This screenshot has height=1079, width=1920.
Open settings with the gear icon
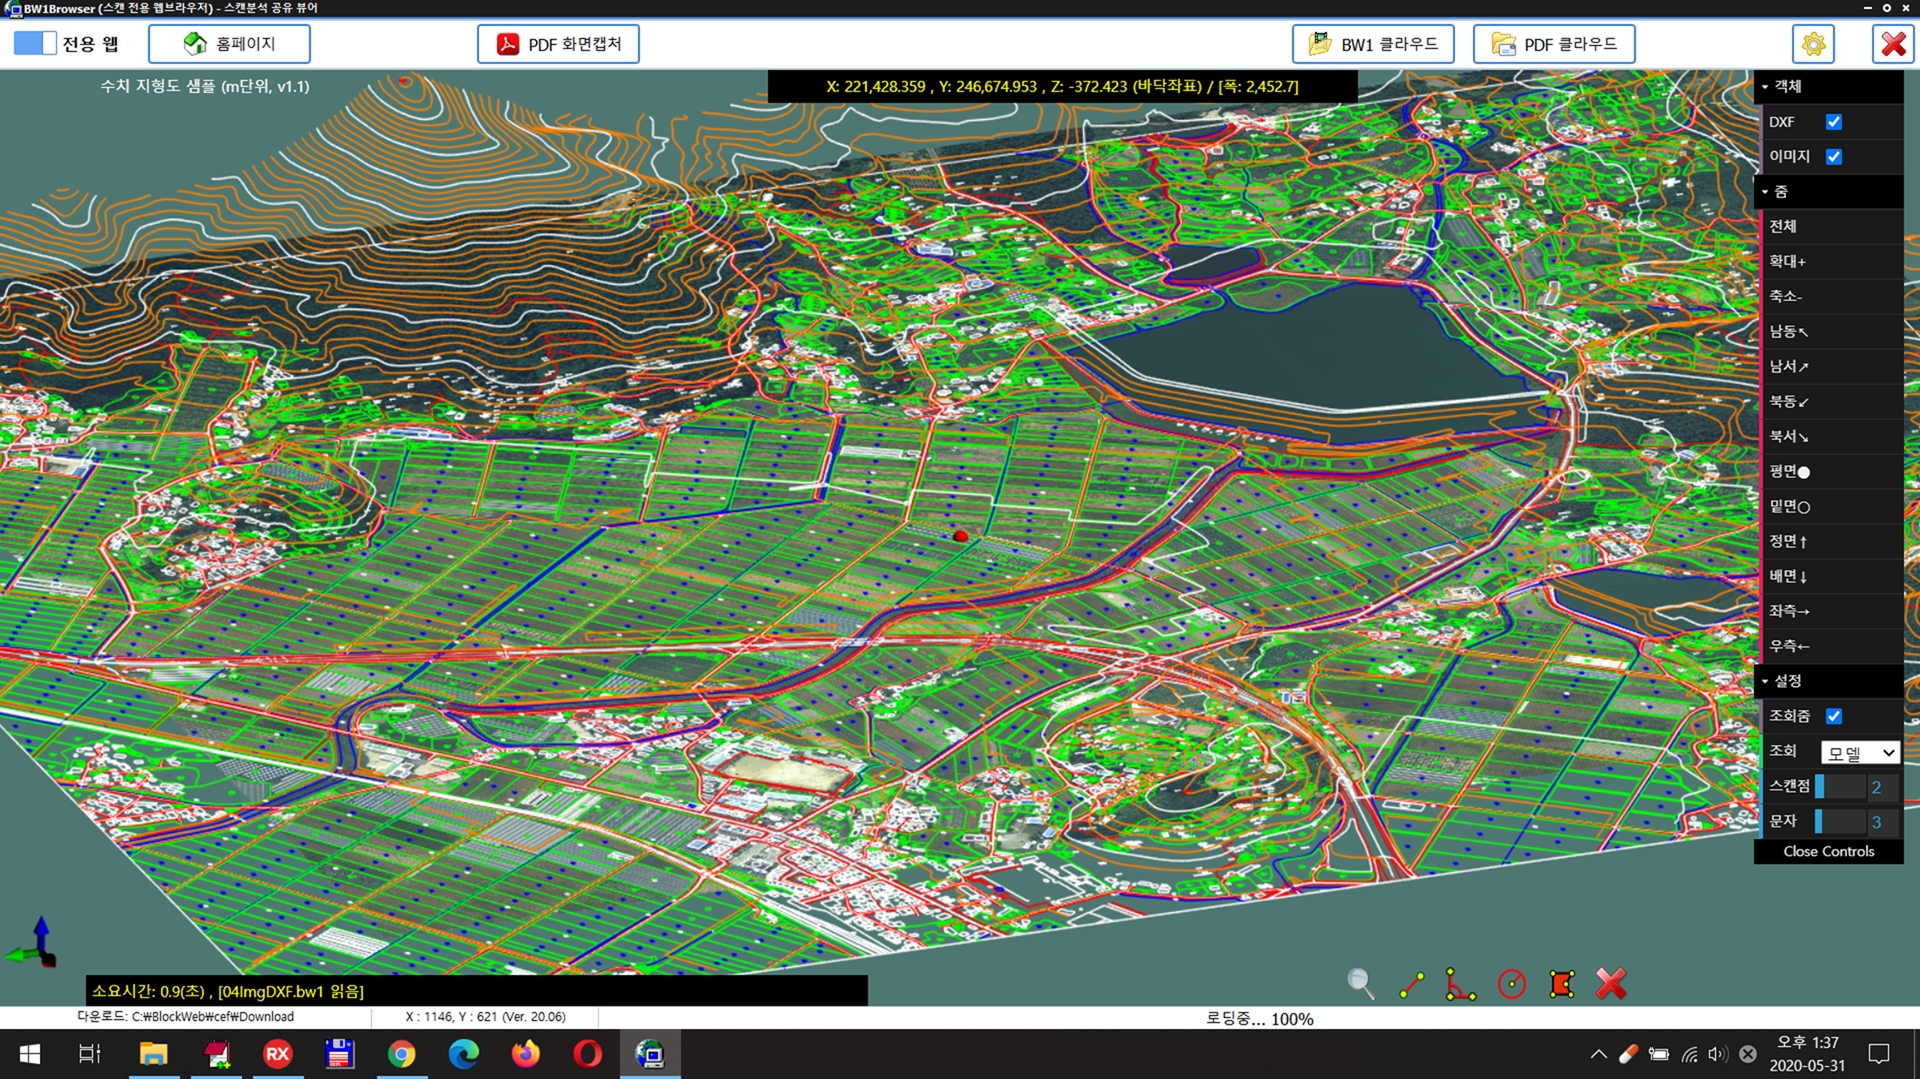(1813, 44)
